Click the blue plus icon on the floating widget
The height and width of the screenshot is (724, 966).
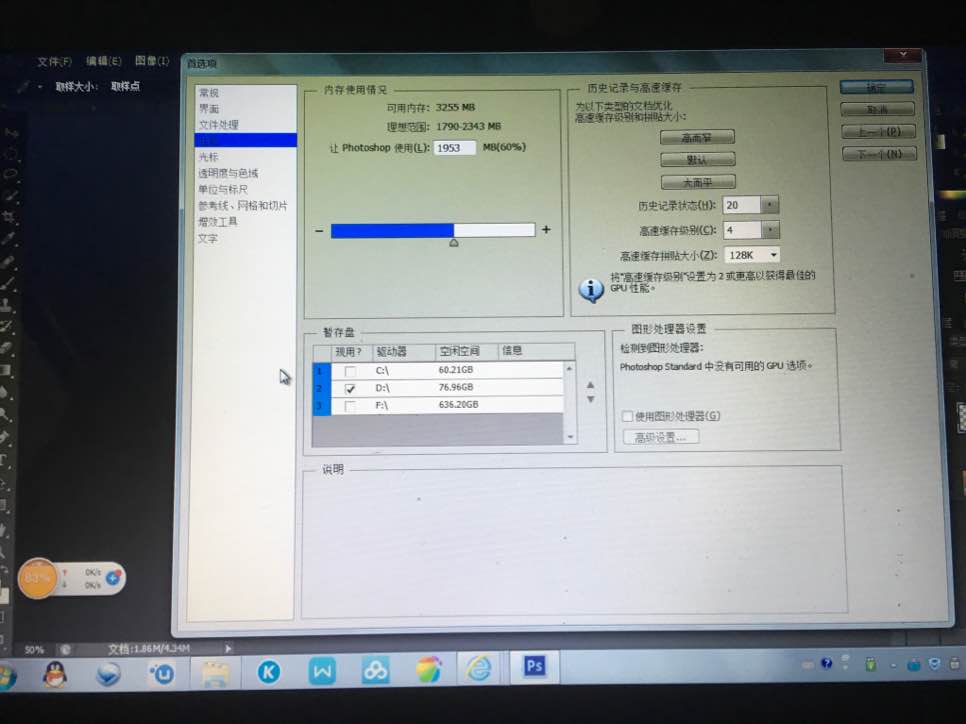(113, 577)
